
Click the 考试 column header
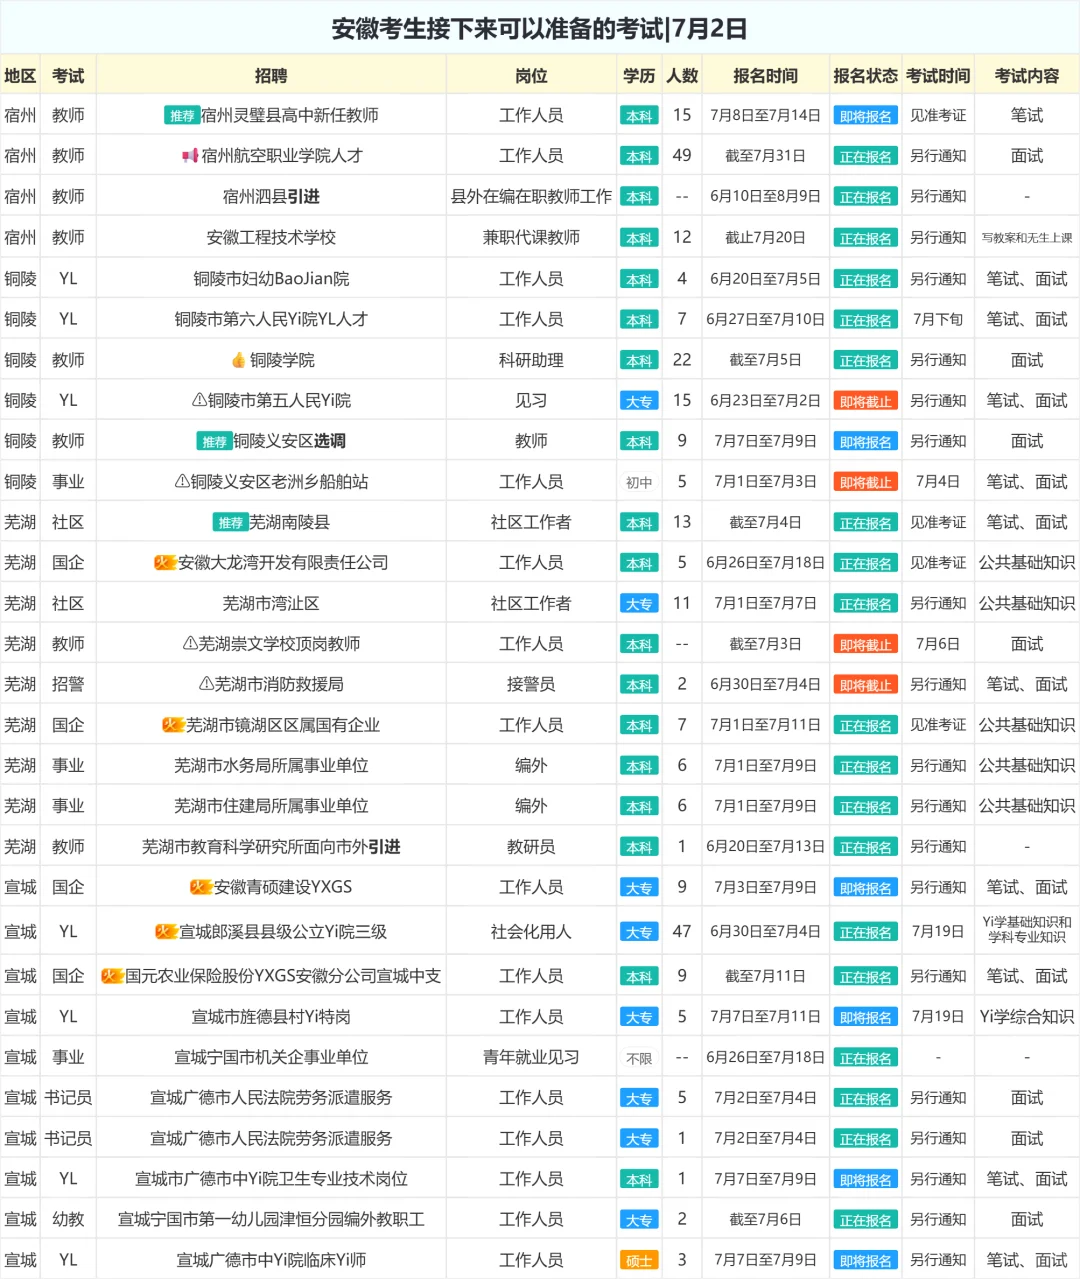coord(68,76)
